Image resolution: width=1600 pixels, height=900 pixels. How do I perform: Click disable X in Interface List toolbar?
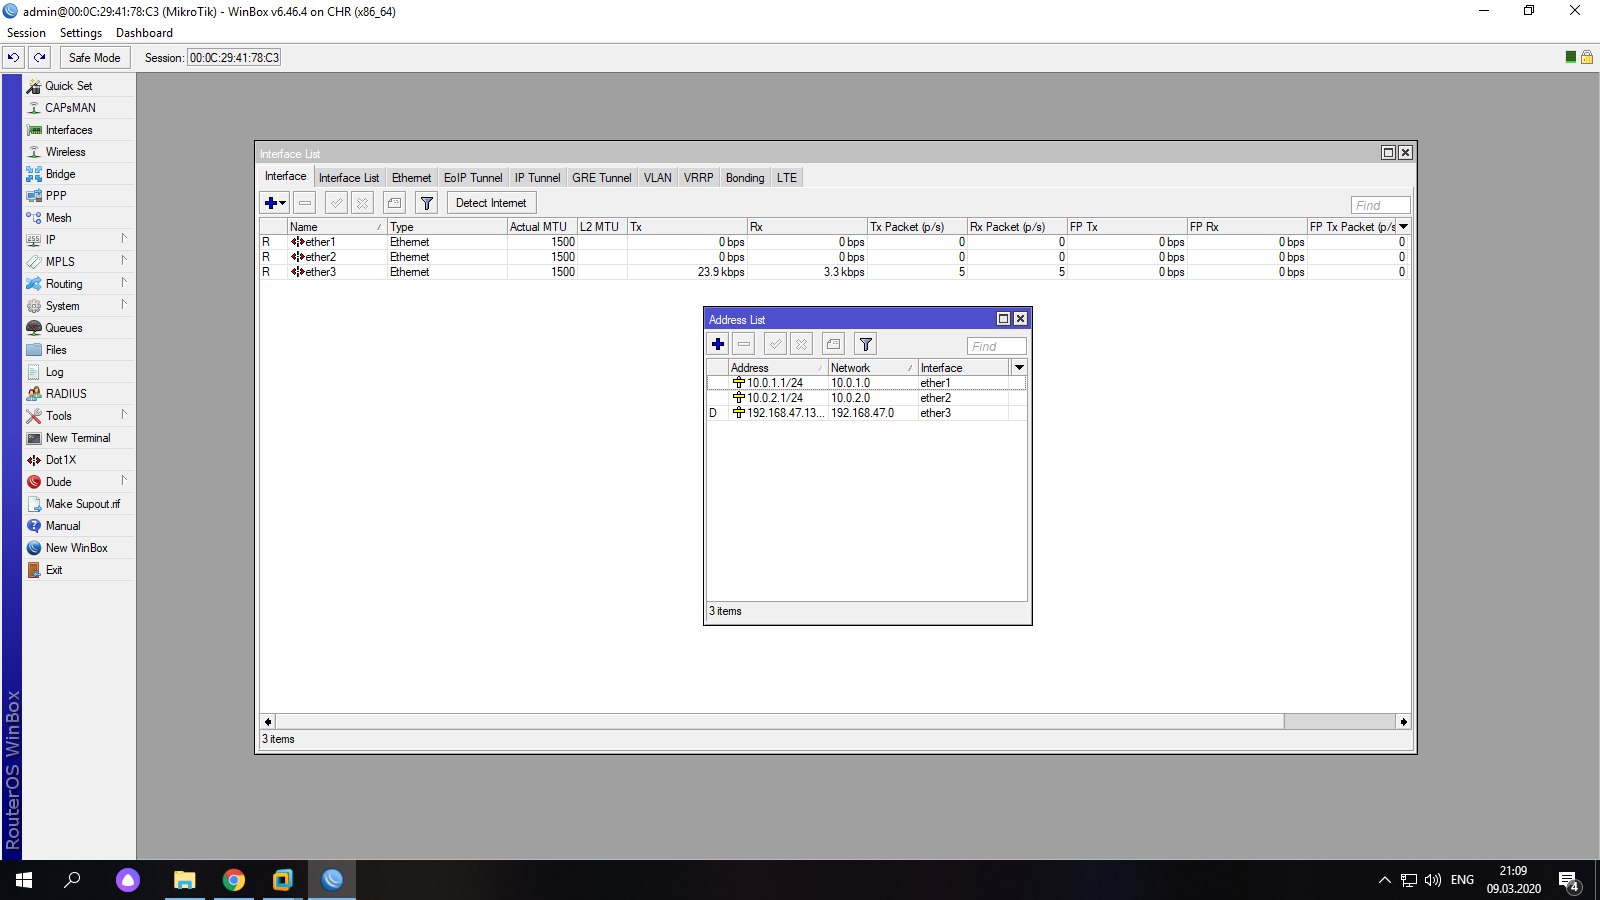pyautogui.click(x=362, y=203)
